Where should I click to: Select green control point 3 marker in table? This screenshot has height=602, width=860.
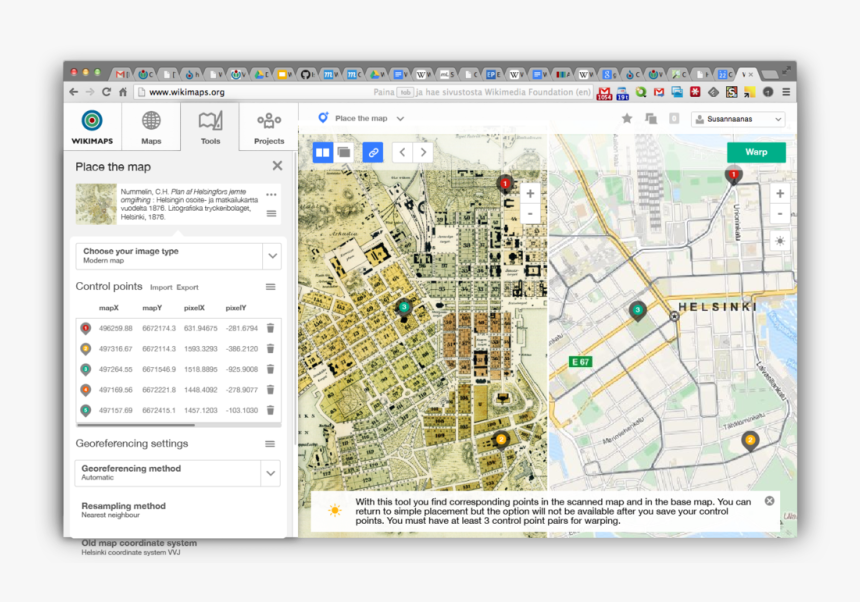tap(86, 370)
